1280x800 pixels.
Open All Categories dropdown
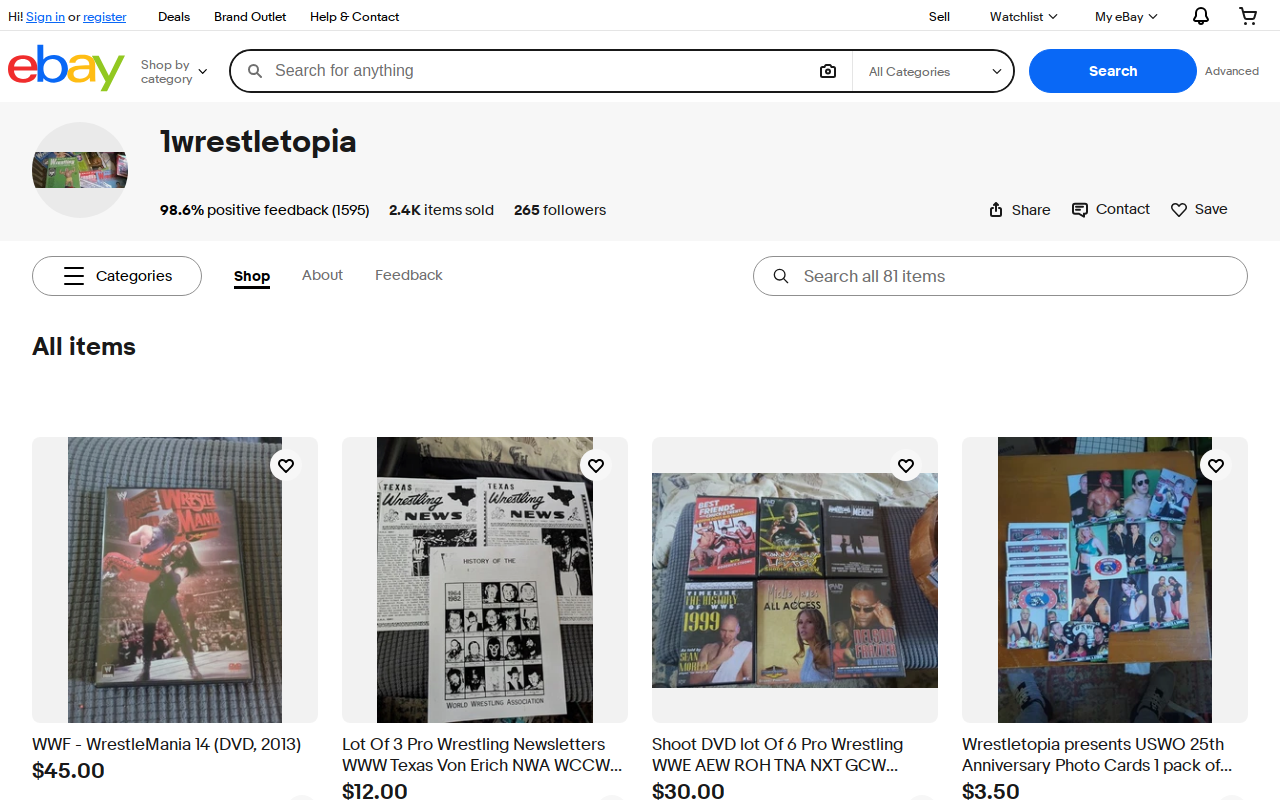(x=935, y=71)
